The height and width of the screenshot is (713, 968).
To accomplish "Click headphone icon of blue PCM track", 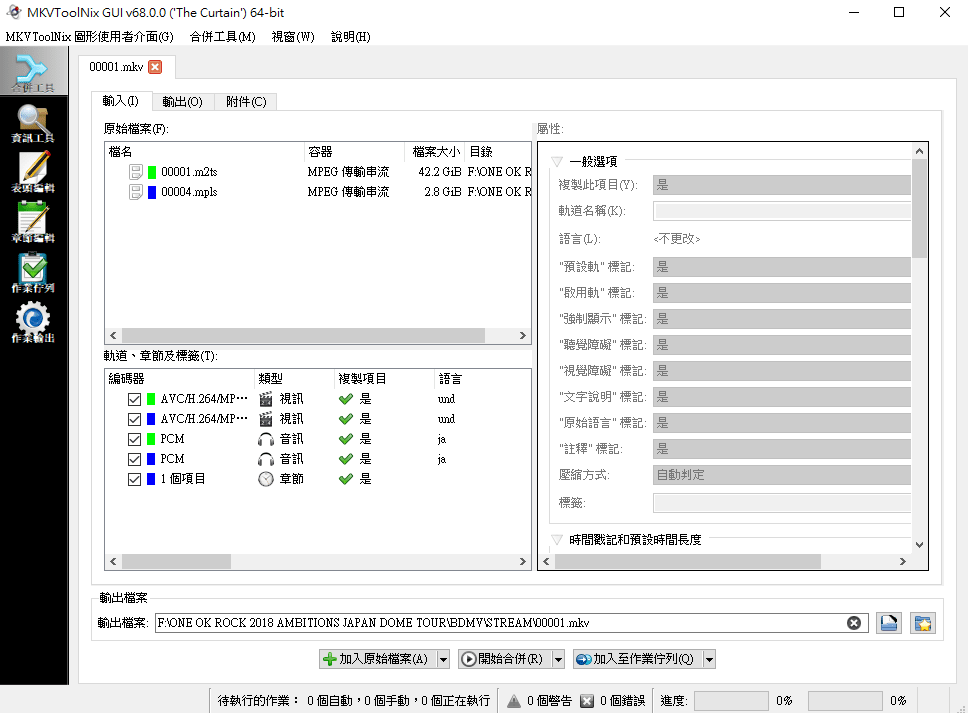I will tap(265, 459).
